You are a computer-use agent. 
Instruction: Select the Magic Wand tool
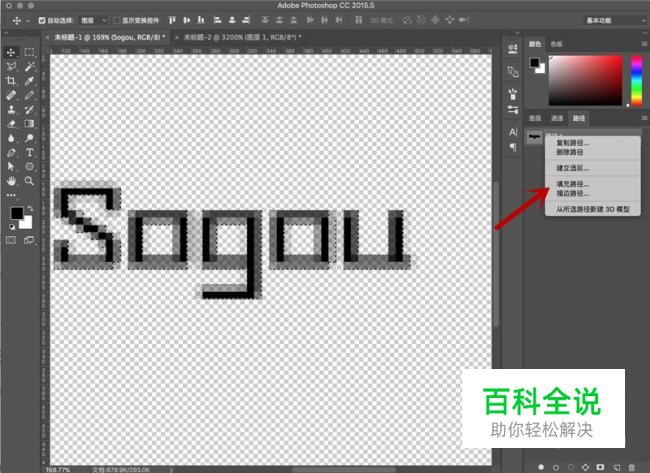(x=29, y=66)
